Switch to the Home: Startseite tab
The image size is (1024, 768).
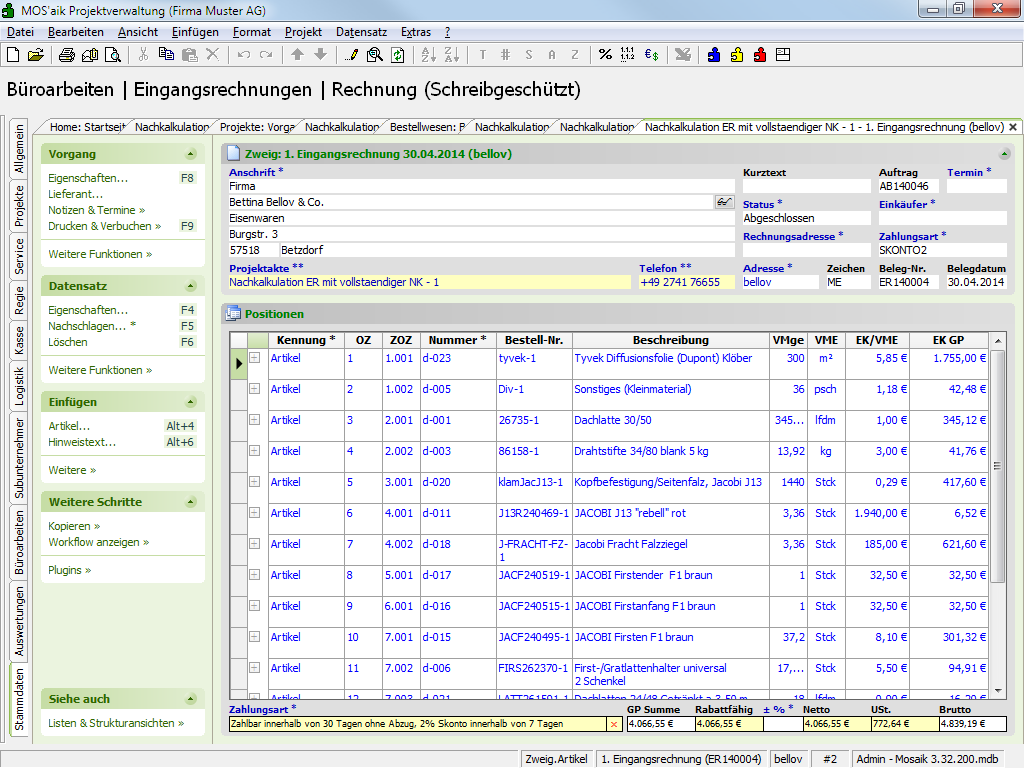[86, 128]
